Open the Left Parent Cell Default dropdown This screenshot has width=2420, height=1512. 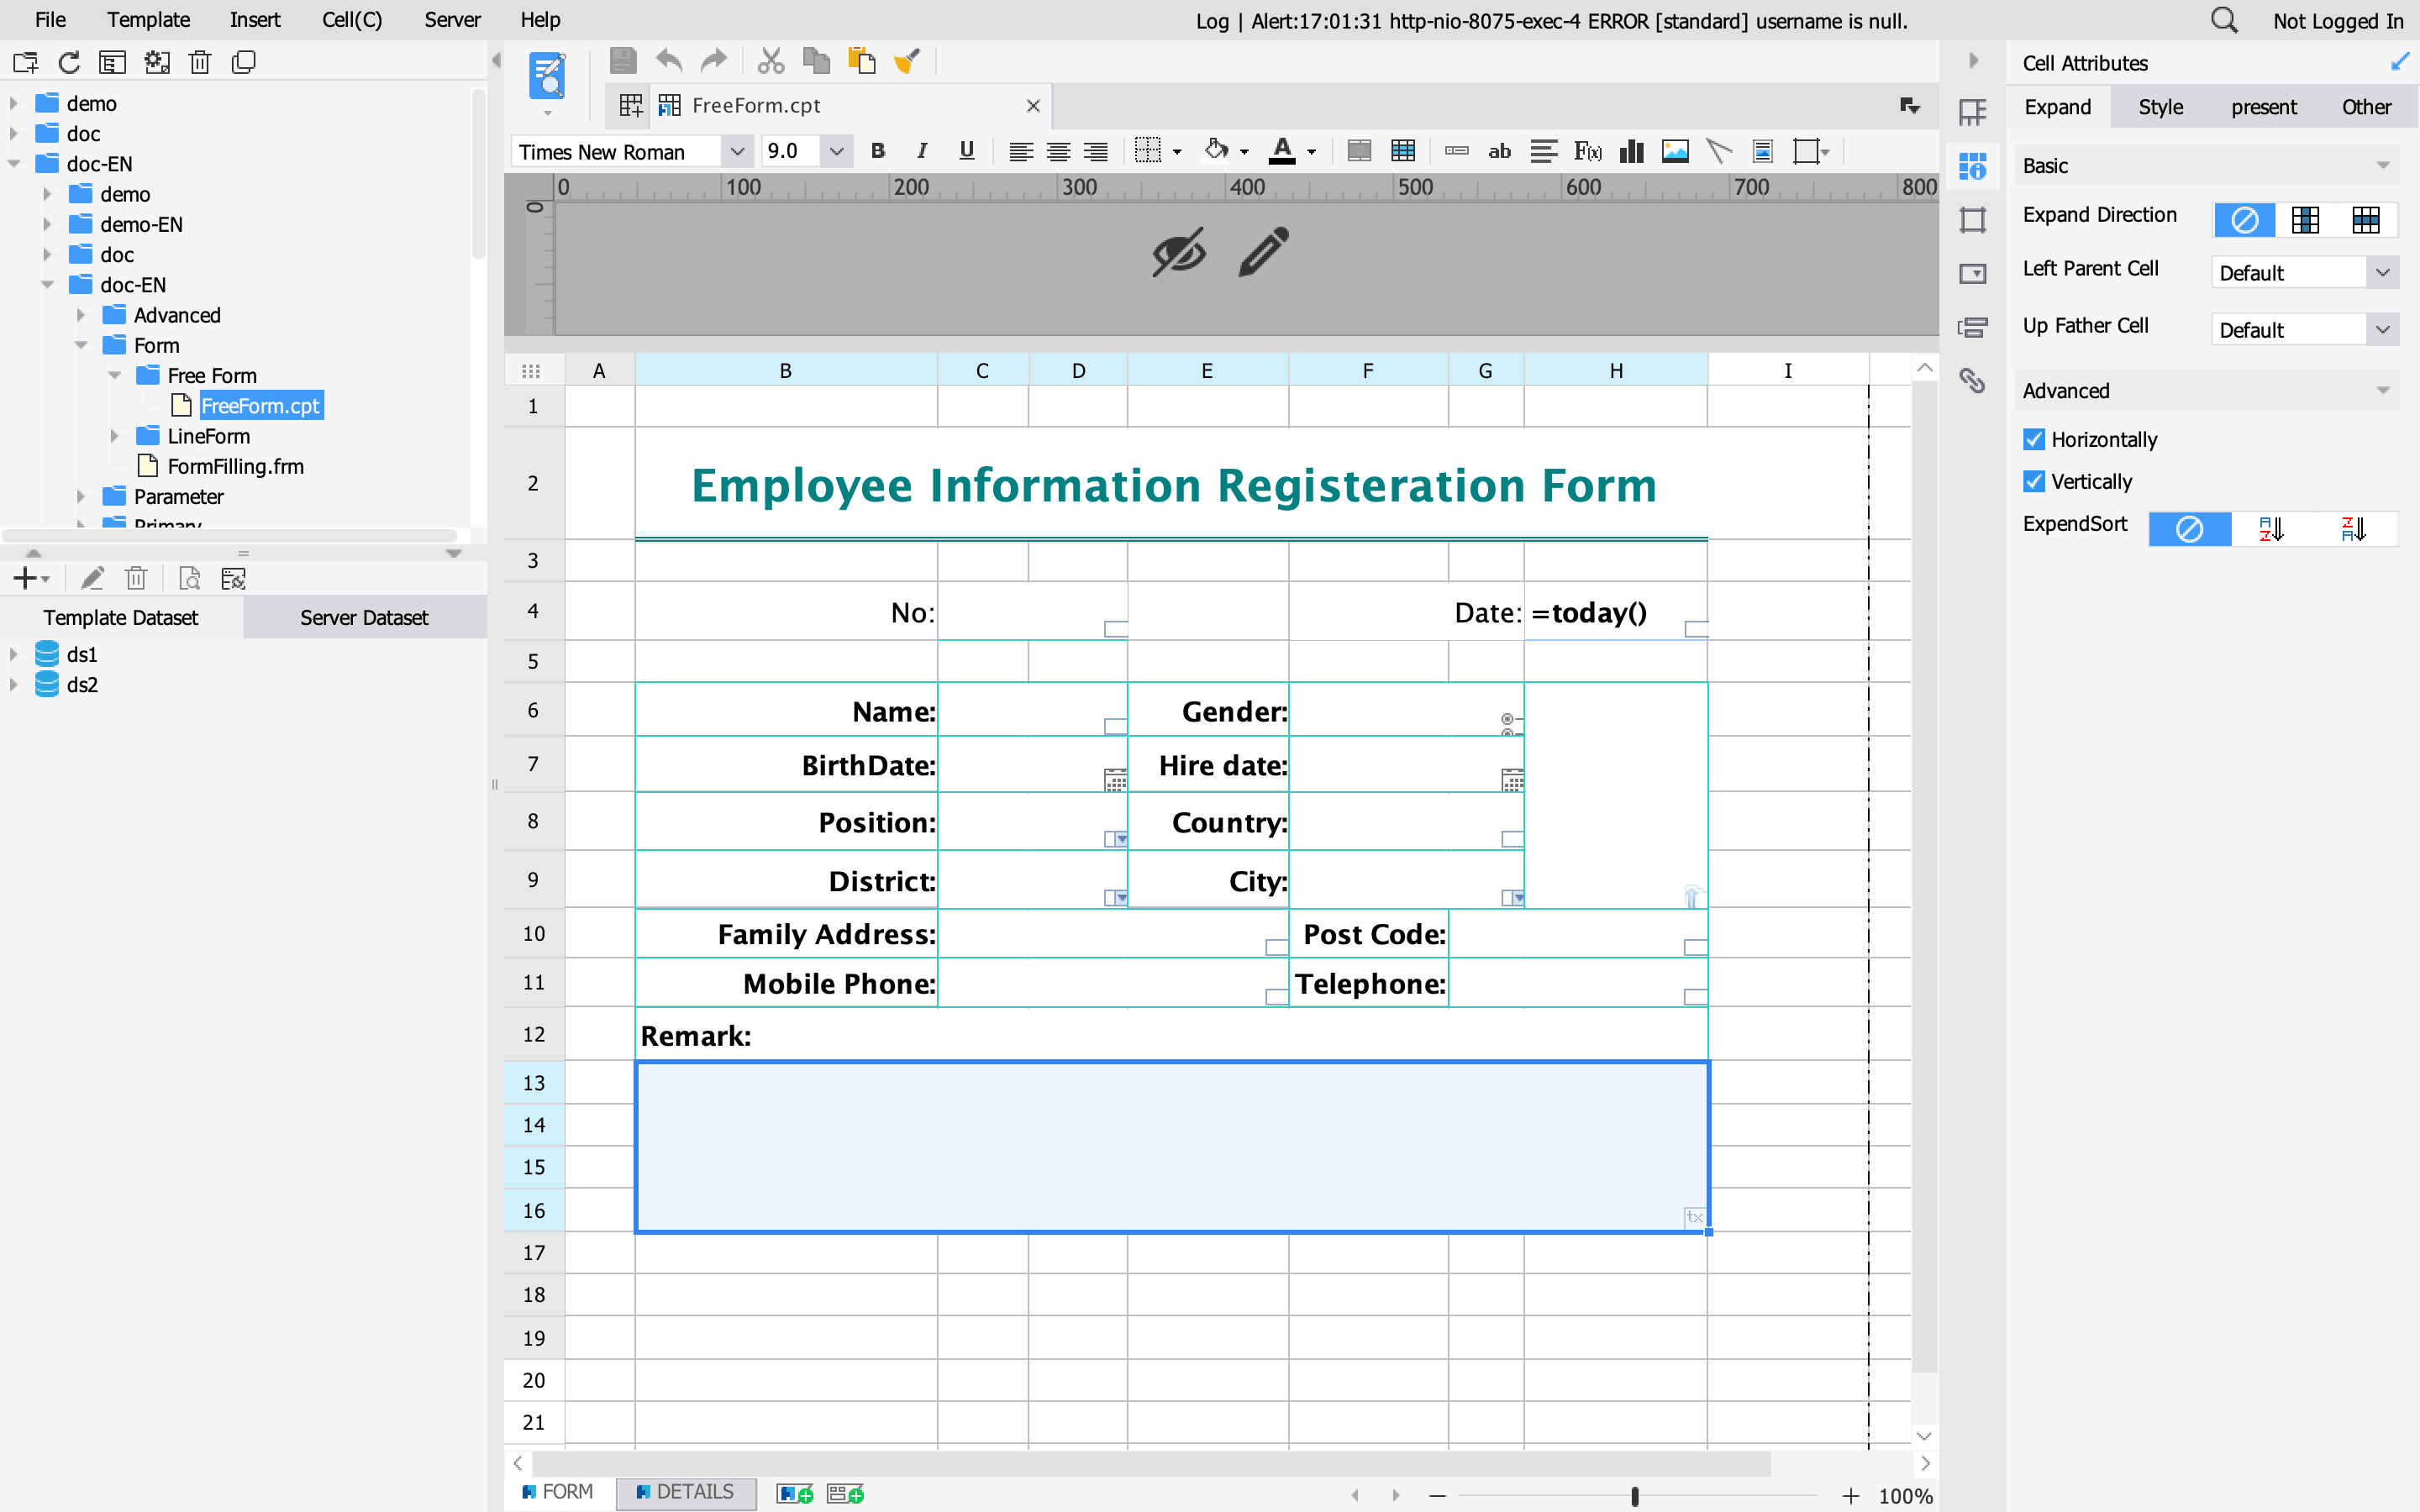(2384, 271)
